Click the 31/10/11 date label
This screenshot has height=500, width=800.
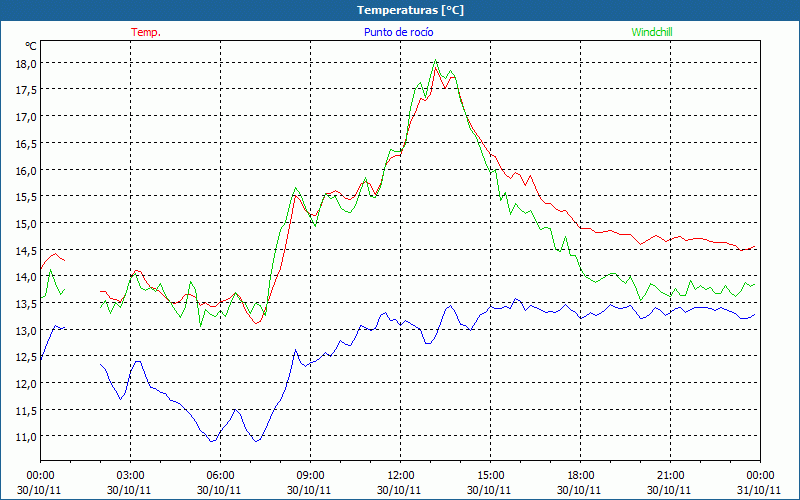point(760,490)
